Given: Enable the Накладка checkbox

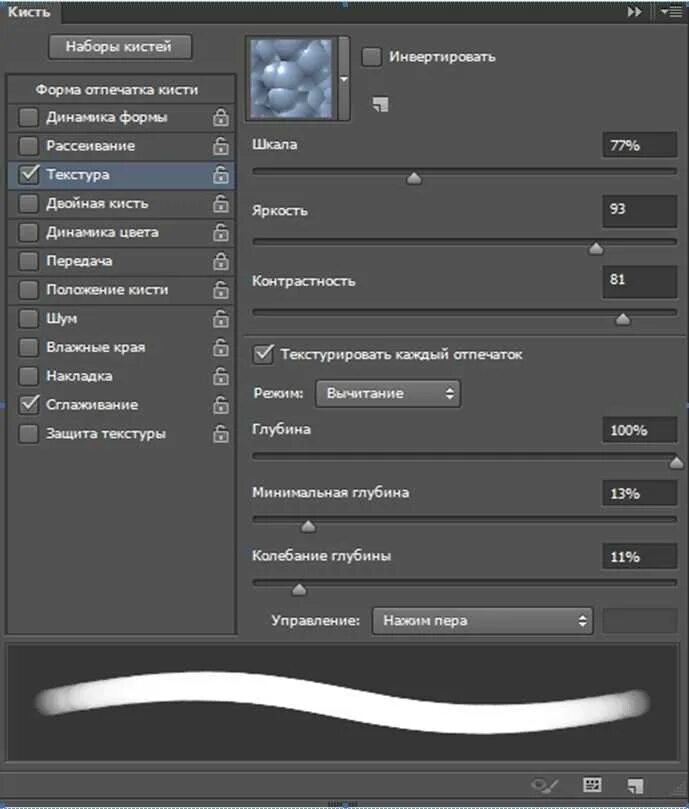Looking at the screenshot, I should click(x=28, y=377).
